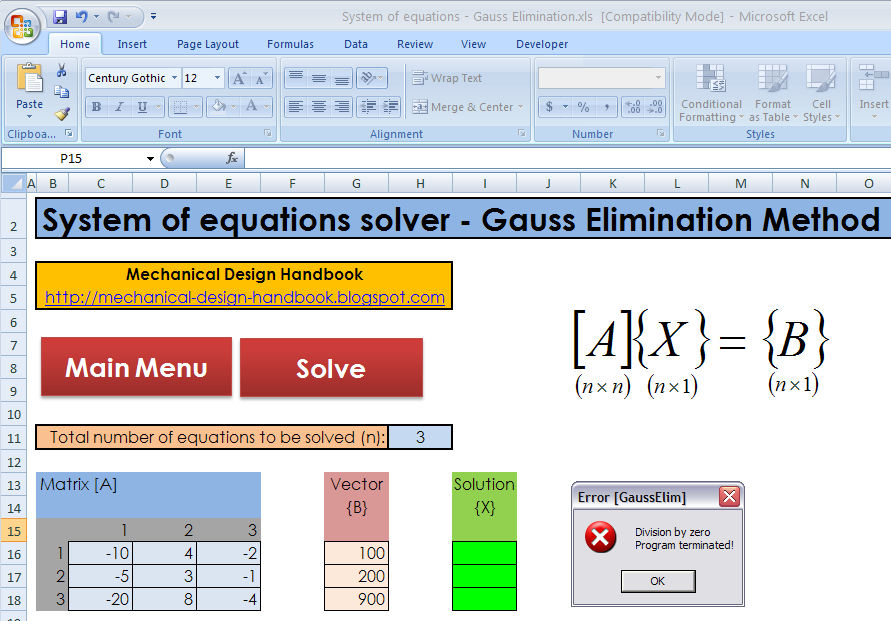Open the Developer tab
Image resolution: width=891 pixels, height=621 pixels.
point(542,44)
